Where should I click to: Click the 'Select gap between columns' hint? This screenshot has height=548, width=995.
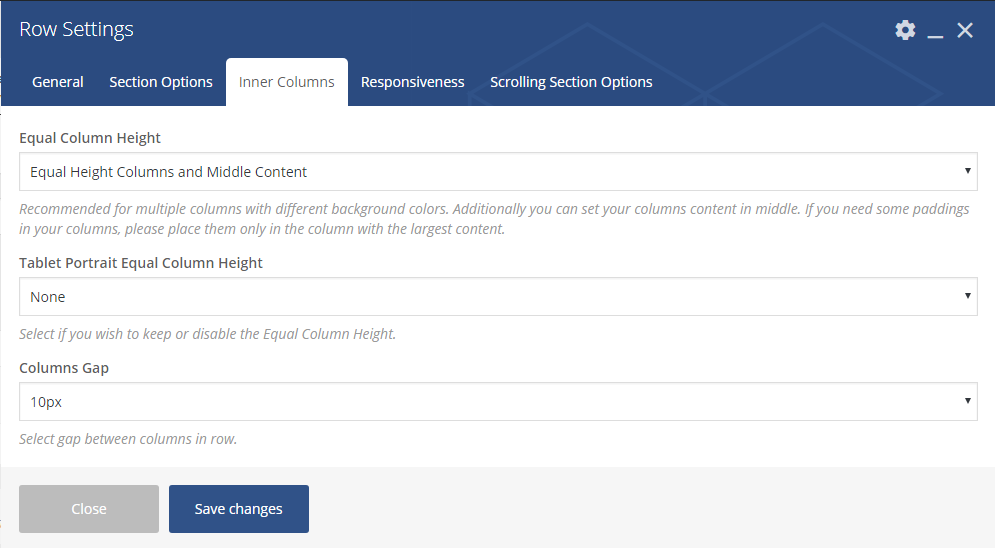tap(128, 439)
